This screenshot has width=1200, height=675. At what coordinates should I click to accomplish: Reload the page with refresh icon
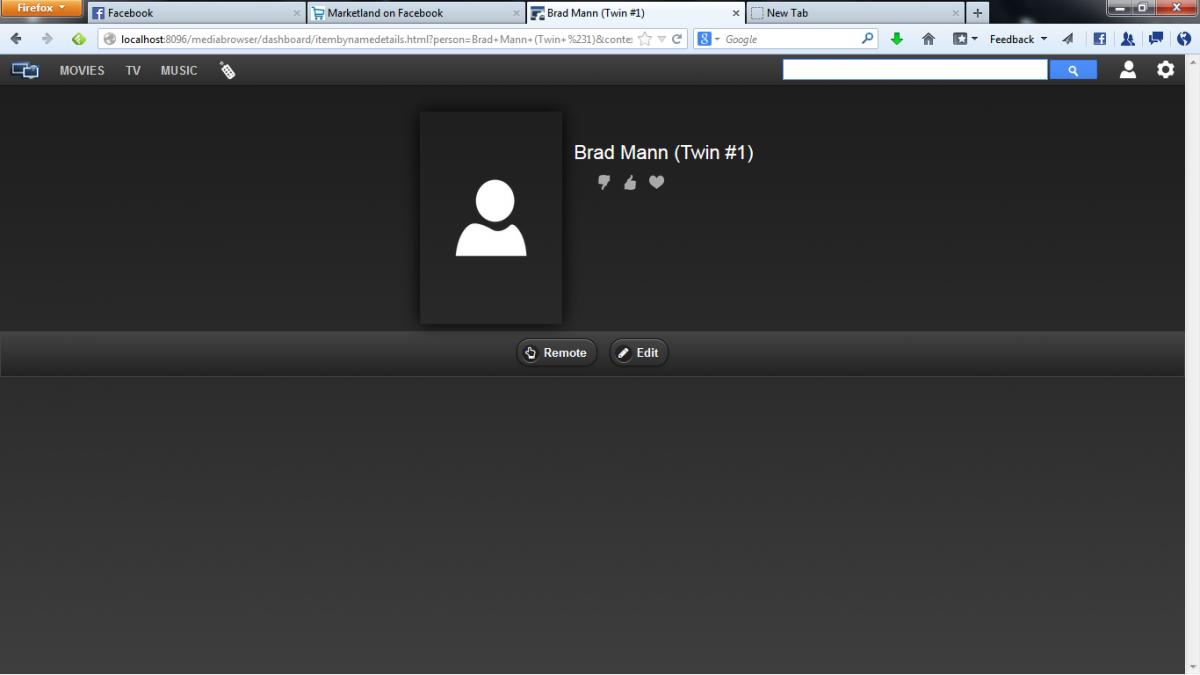point(677,39)
